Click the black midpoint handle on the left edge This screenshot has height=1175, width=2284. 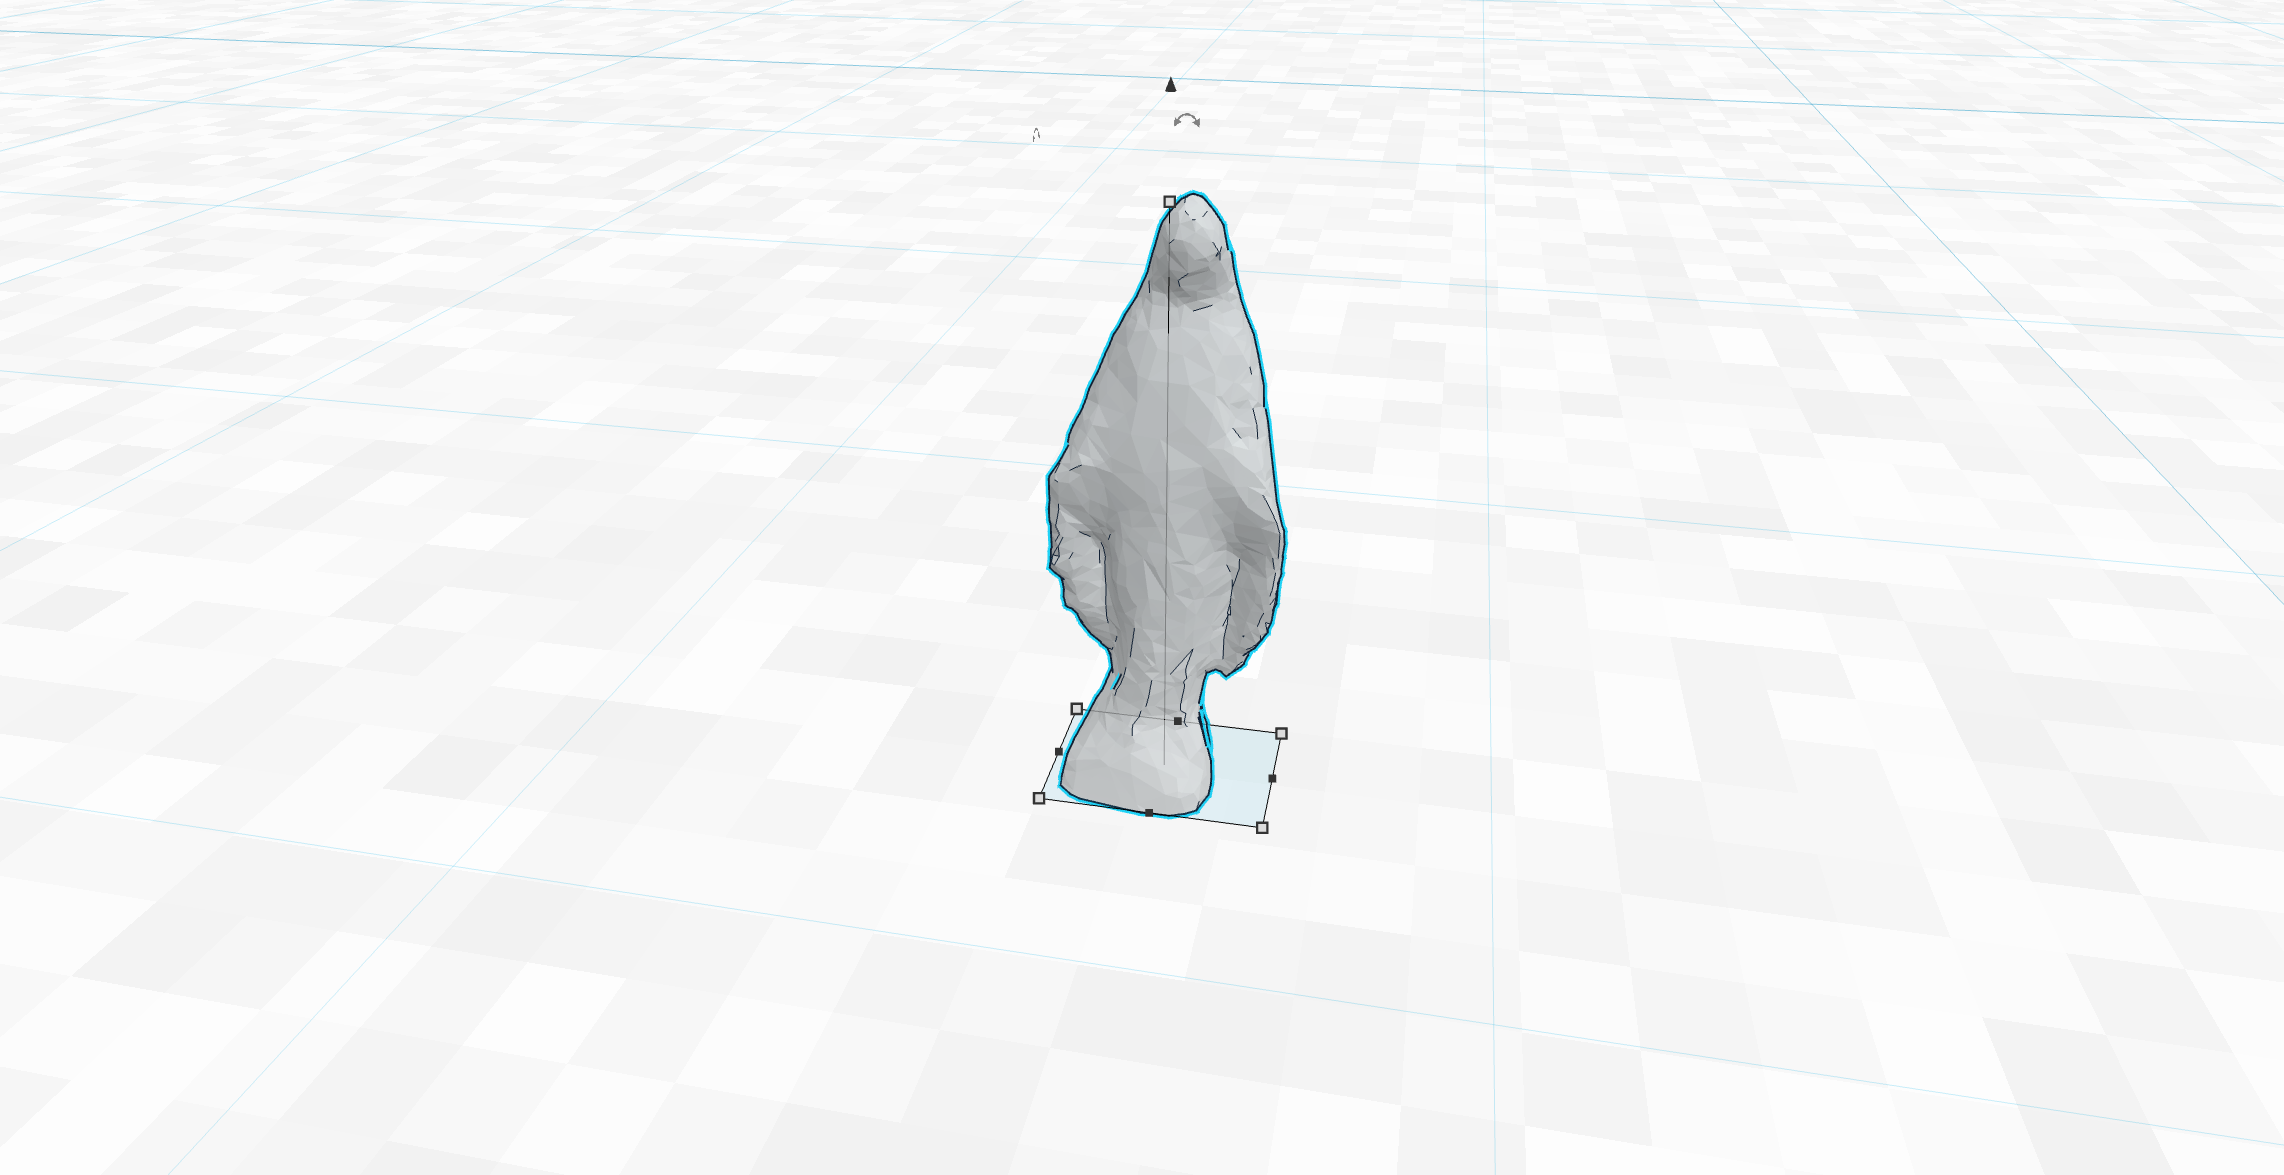(1058, 752)
